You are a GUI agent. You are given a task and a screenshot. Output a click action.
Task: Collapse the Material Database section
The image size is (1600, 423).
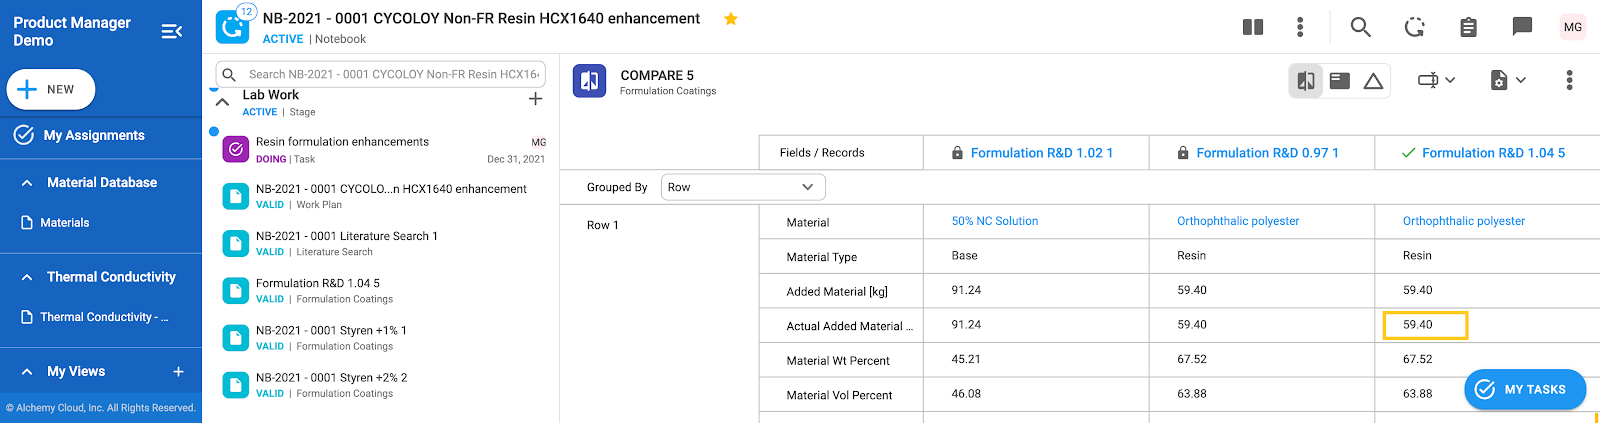point(26,183)
